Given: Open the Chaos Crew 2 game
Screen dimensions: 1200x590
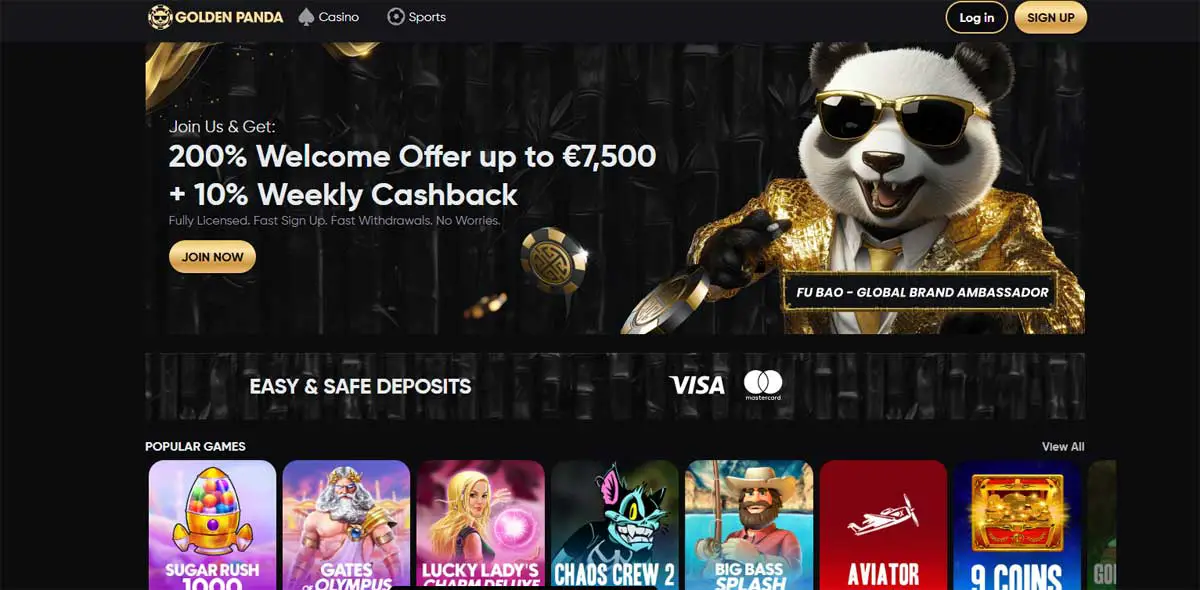Looking at the screenshot, I should click(614, 525).
